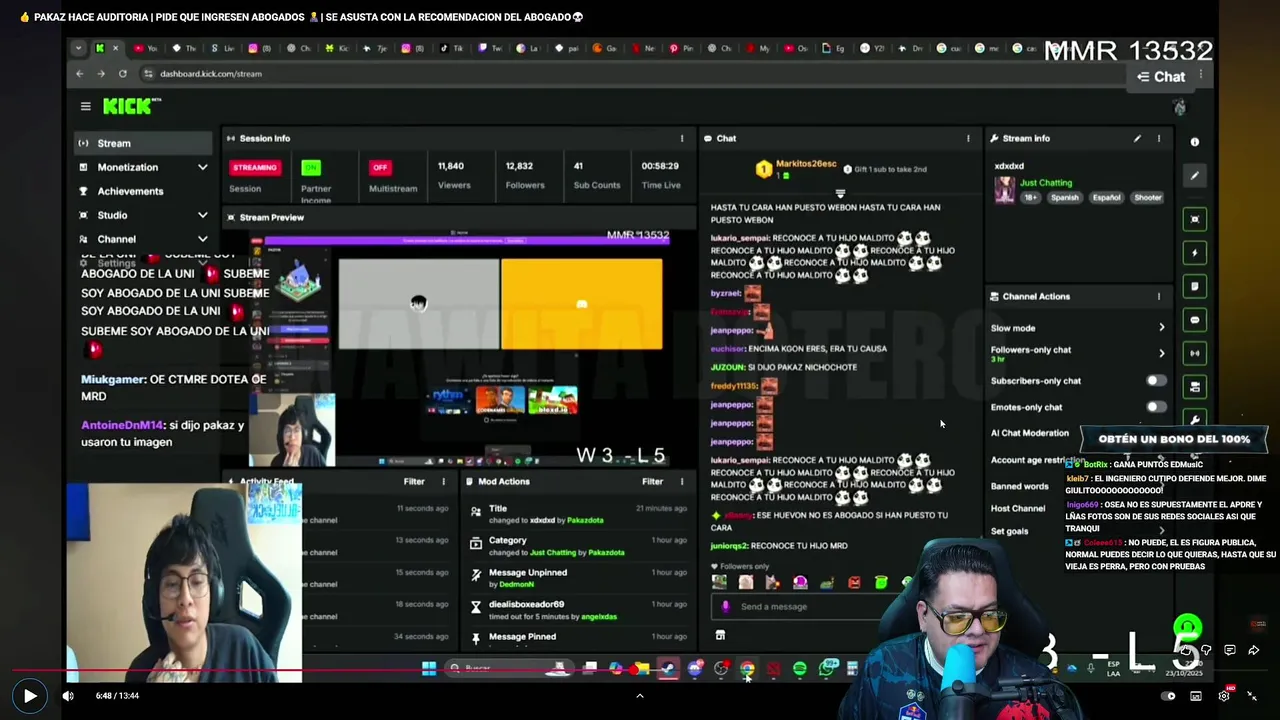Toggle the Multistream OFF badge
The width and height of the screenshot is (1280, 720).
click(x=379, y=168)
